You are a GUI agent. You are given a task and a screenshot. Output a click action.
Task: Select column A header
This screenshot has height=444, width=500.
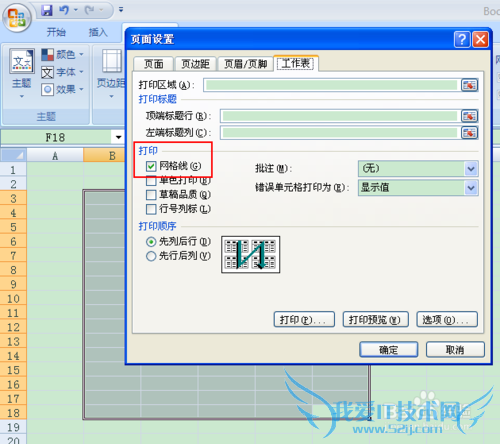click(55, 155)
